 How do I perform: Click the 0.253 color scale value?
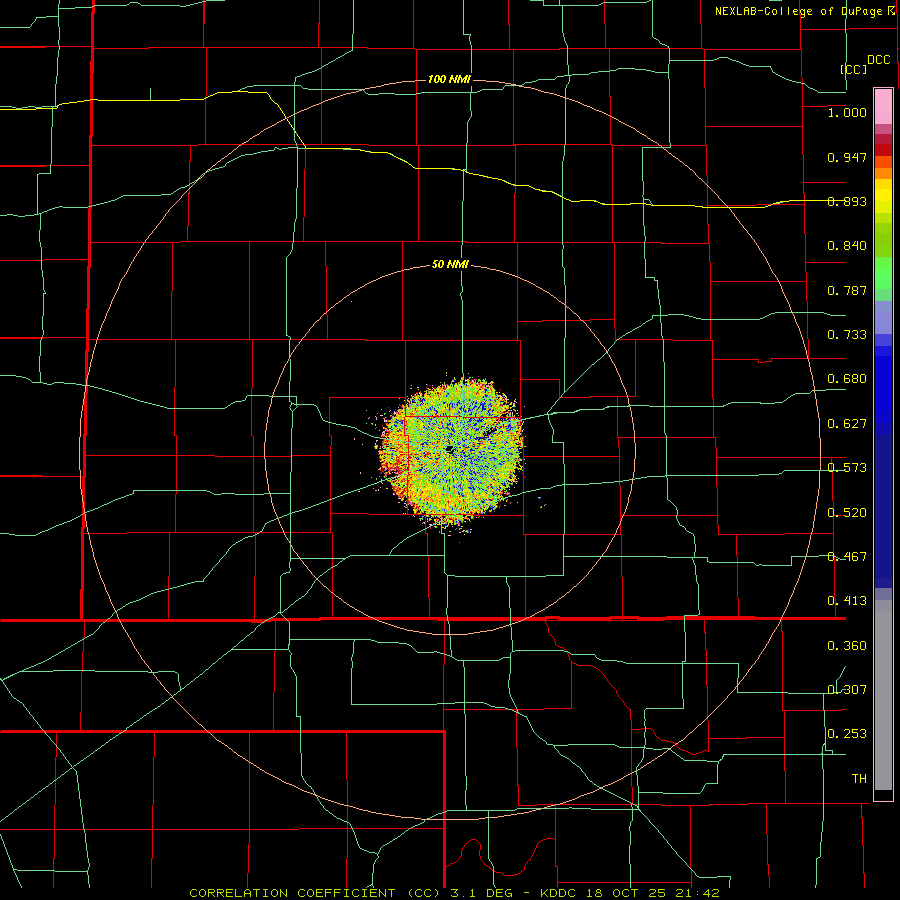(847, 734)
